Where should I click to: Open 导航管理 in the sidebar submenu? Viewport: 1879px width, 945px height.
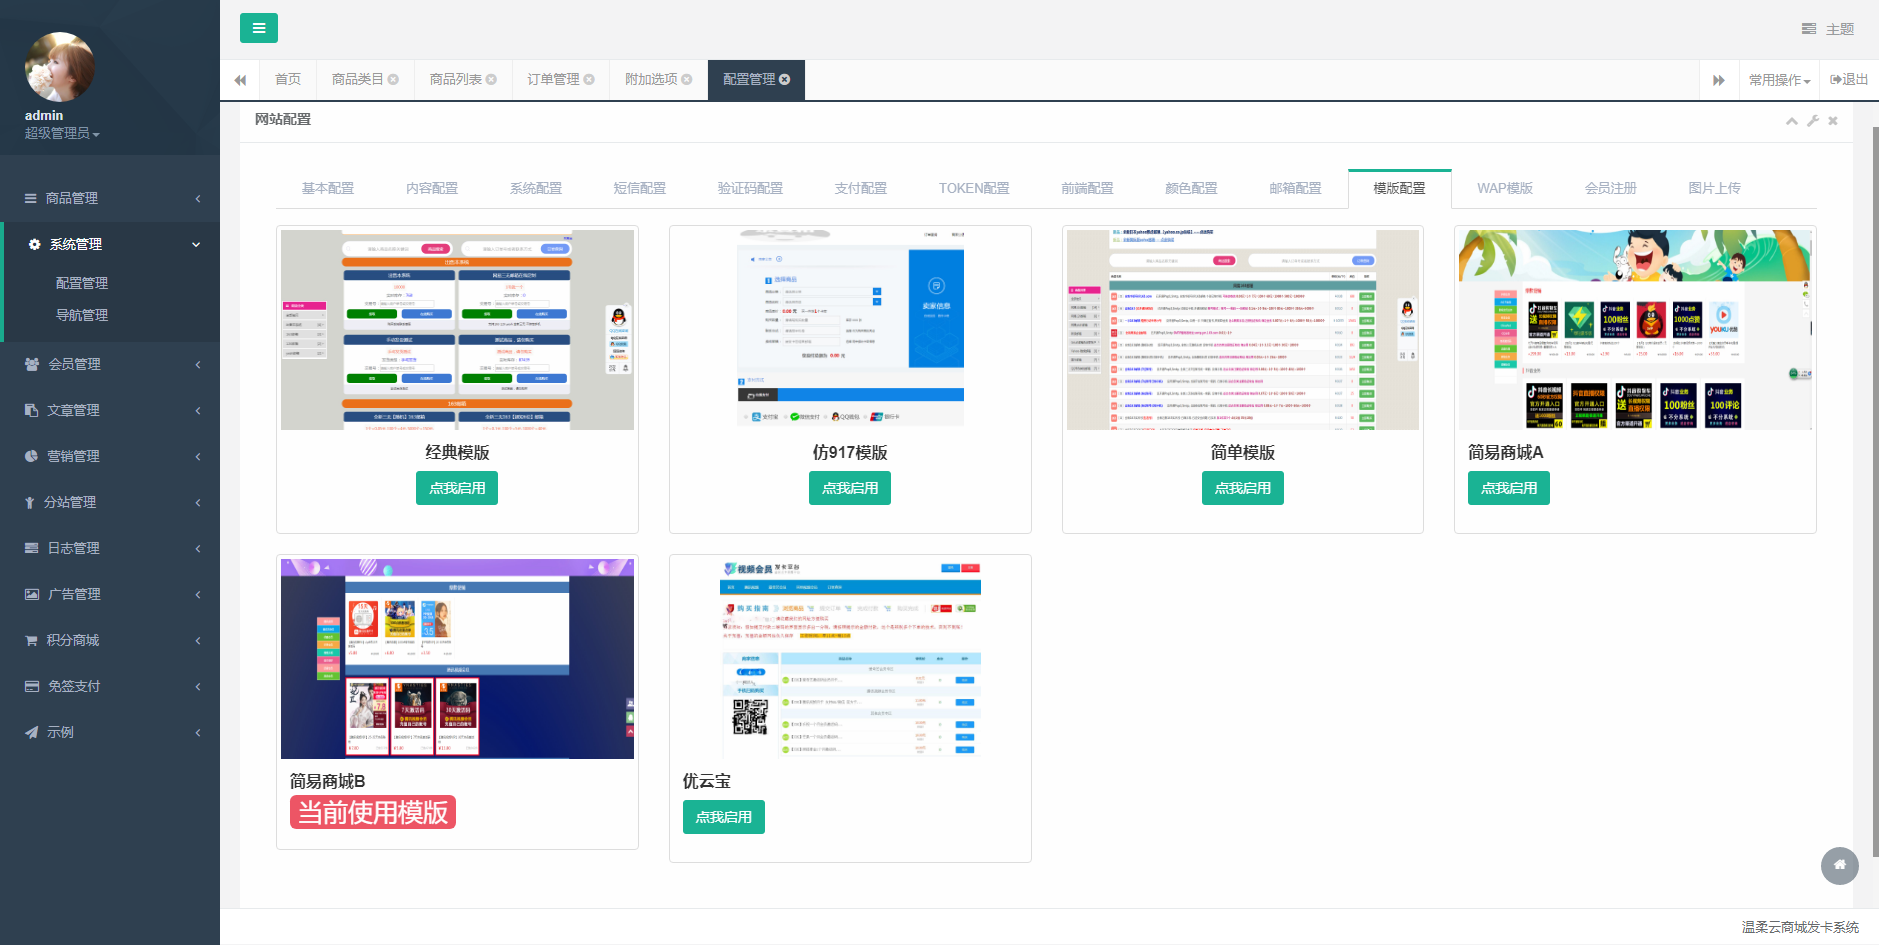(x=82, y=315)
